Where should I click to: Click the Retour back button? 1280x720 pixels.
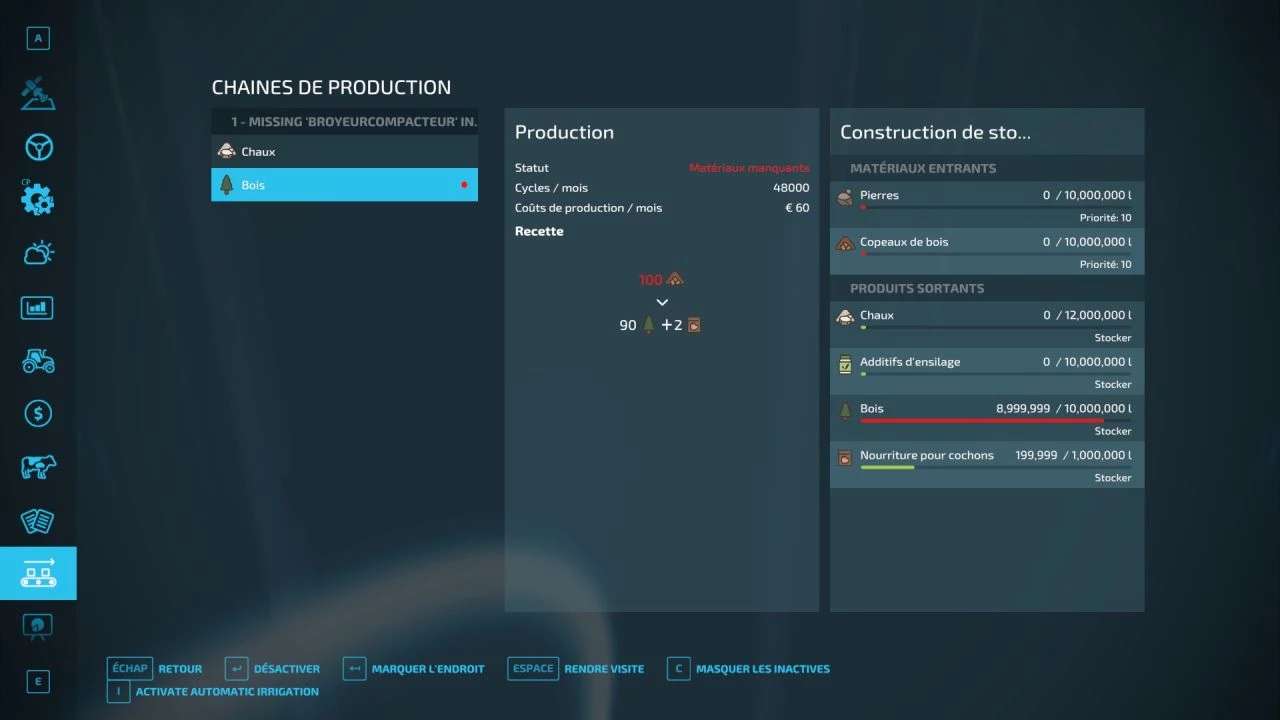pyautogui.click(x=156, y=669)
